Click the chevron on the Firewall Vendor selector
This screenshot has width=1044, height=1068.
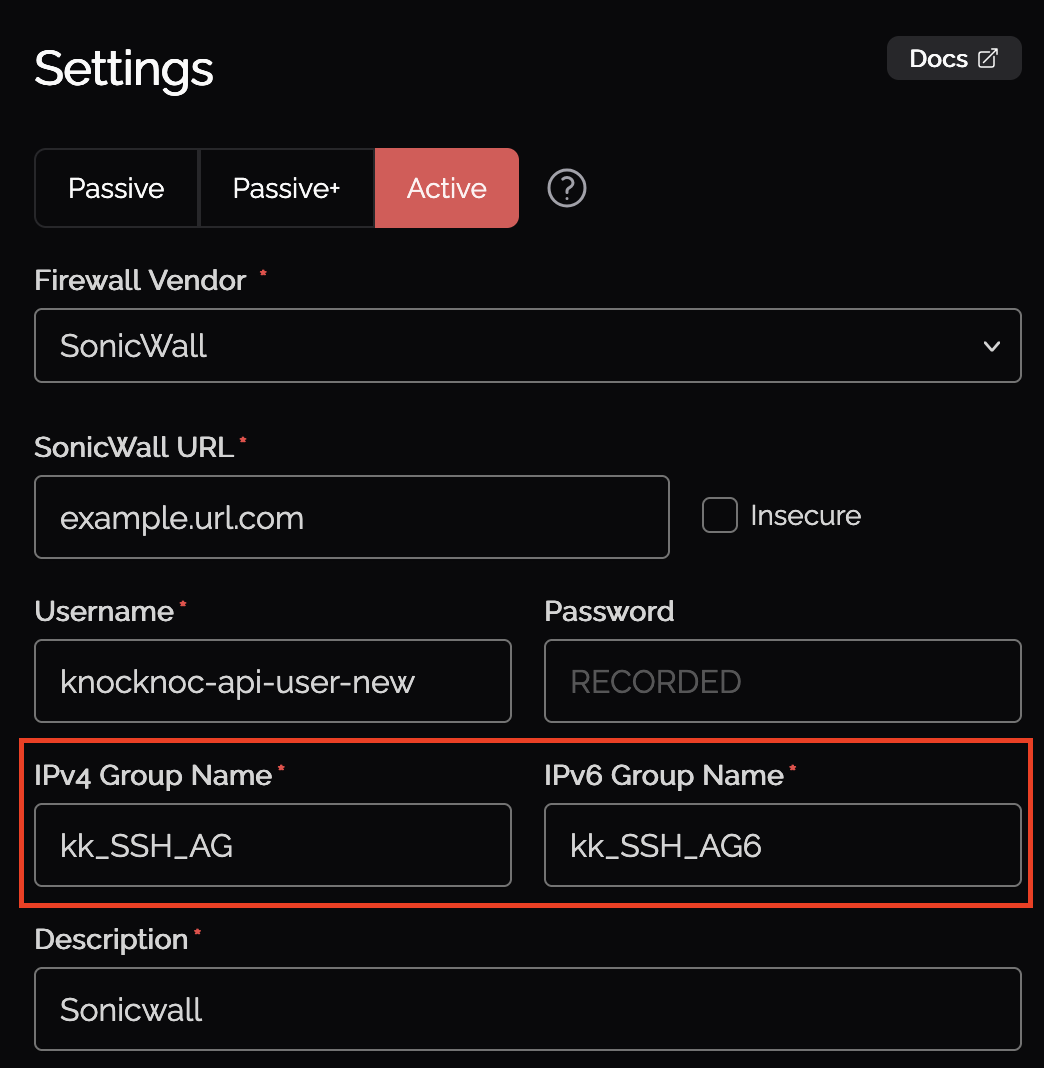tap(991, 345)
